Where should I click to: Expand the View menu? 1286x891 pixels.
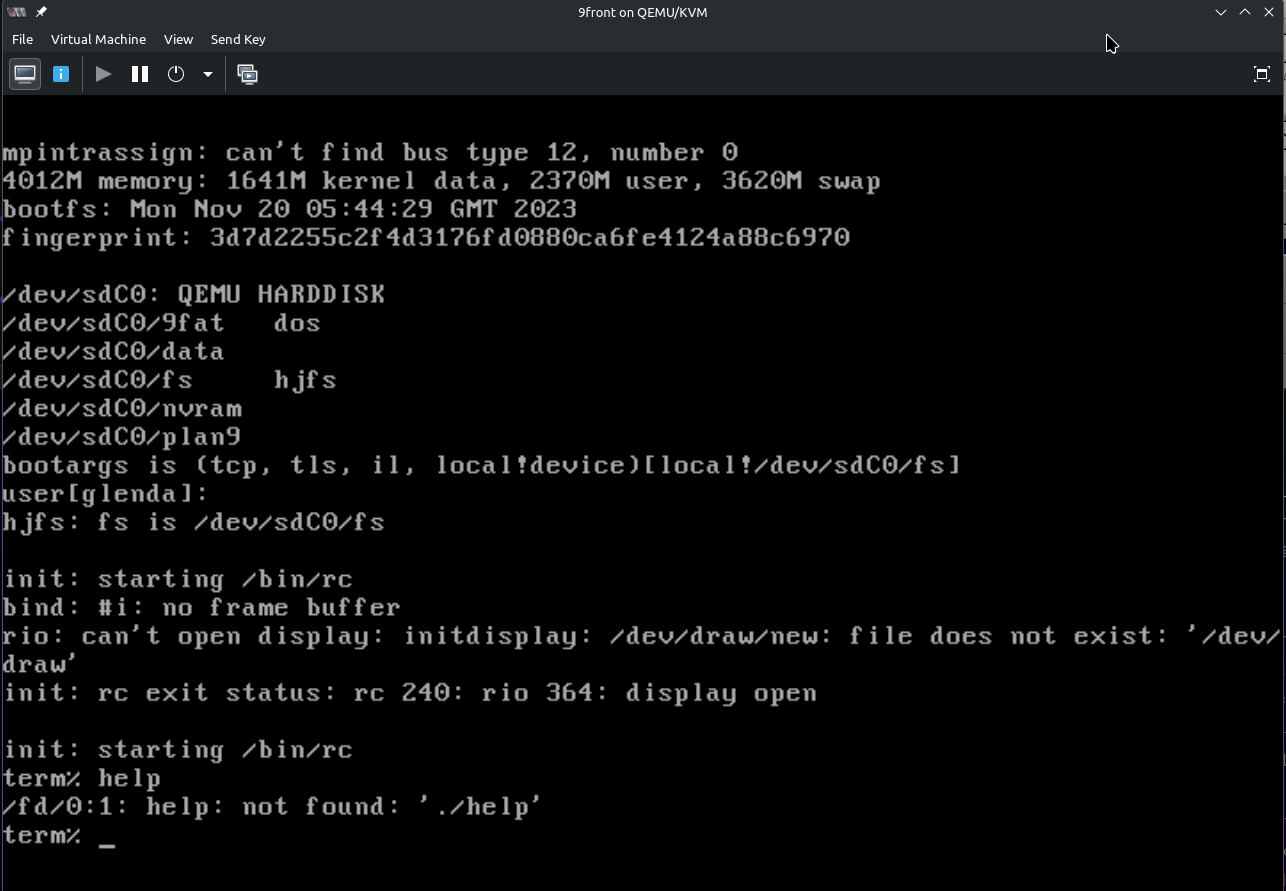[x=178, y=39]
